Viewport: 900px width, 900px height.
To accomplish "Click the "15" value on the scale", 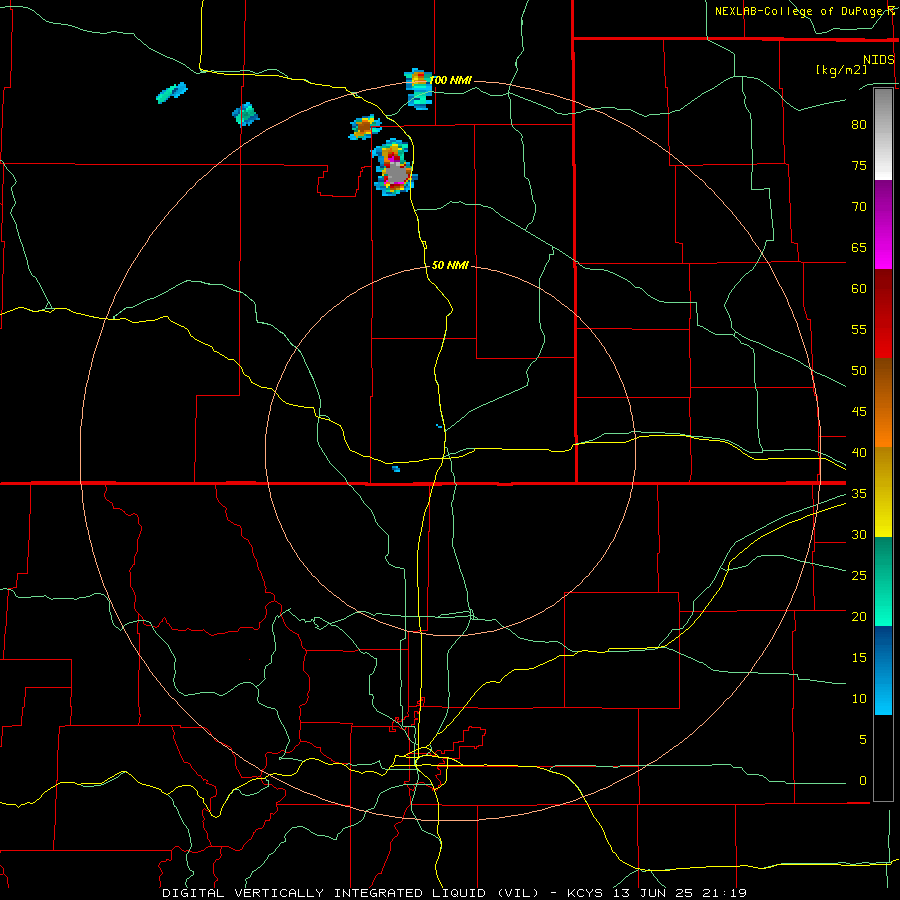I will point(859,657).
